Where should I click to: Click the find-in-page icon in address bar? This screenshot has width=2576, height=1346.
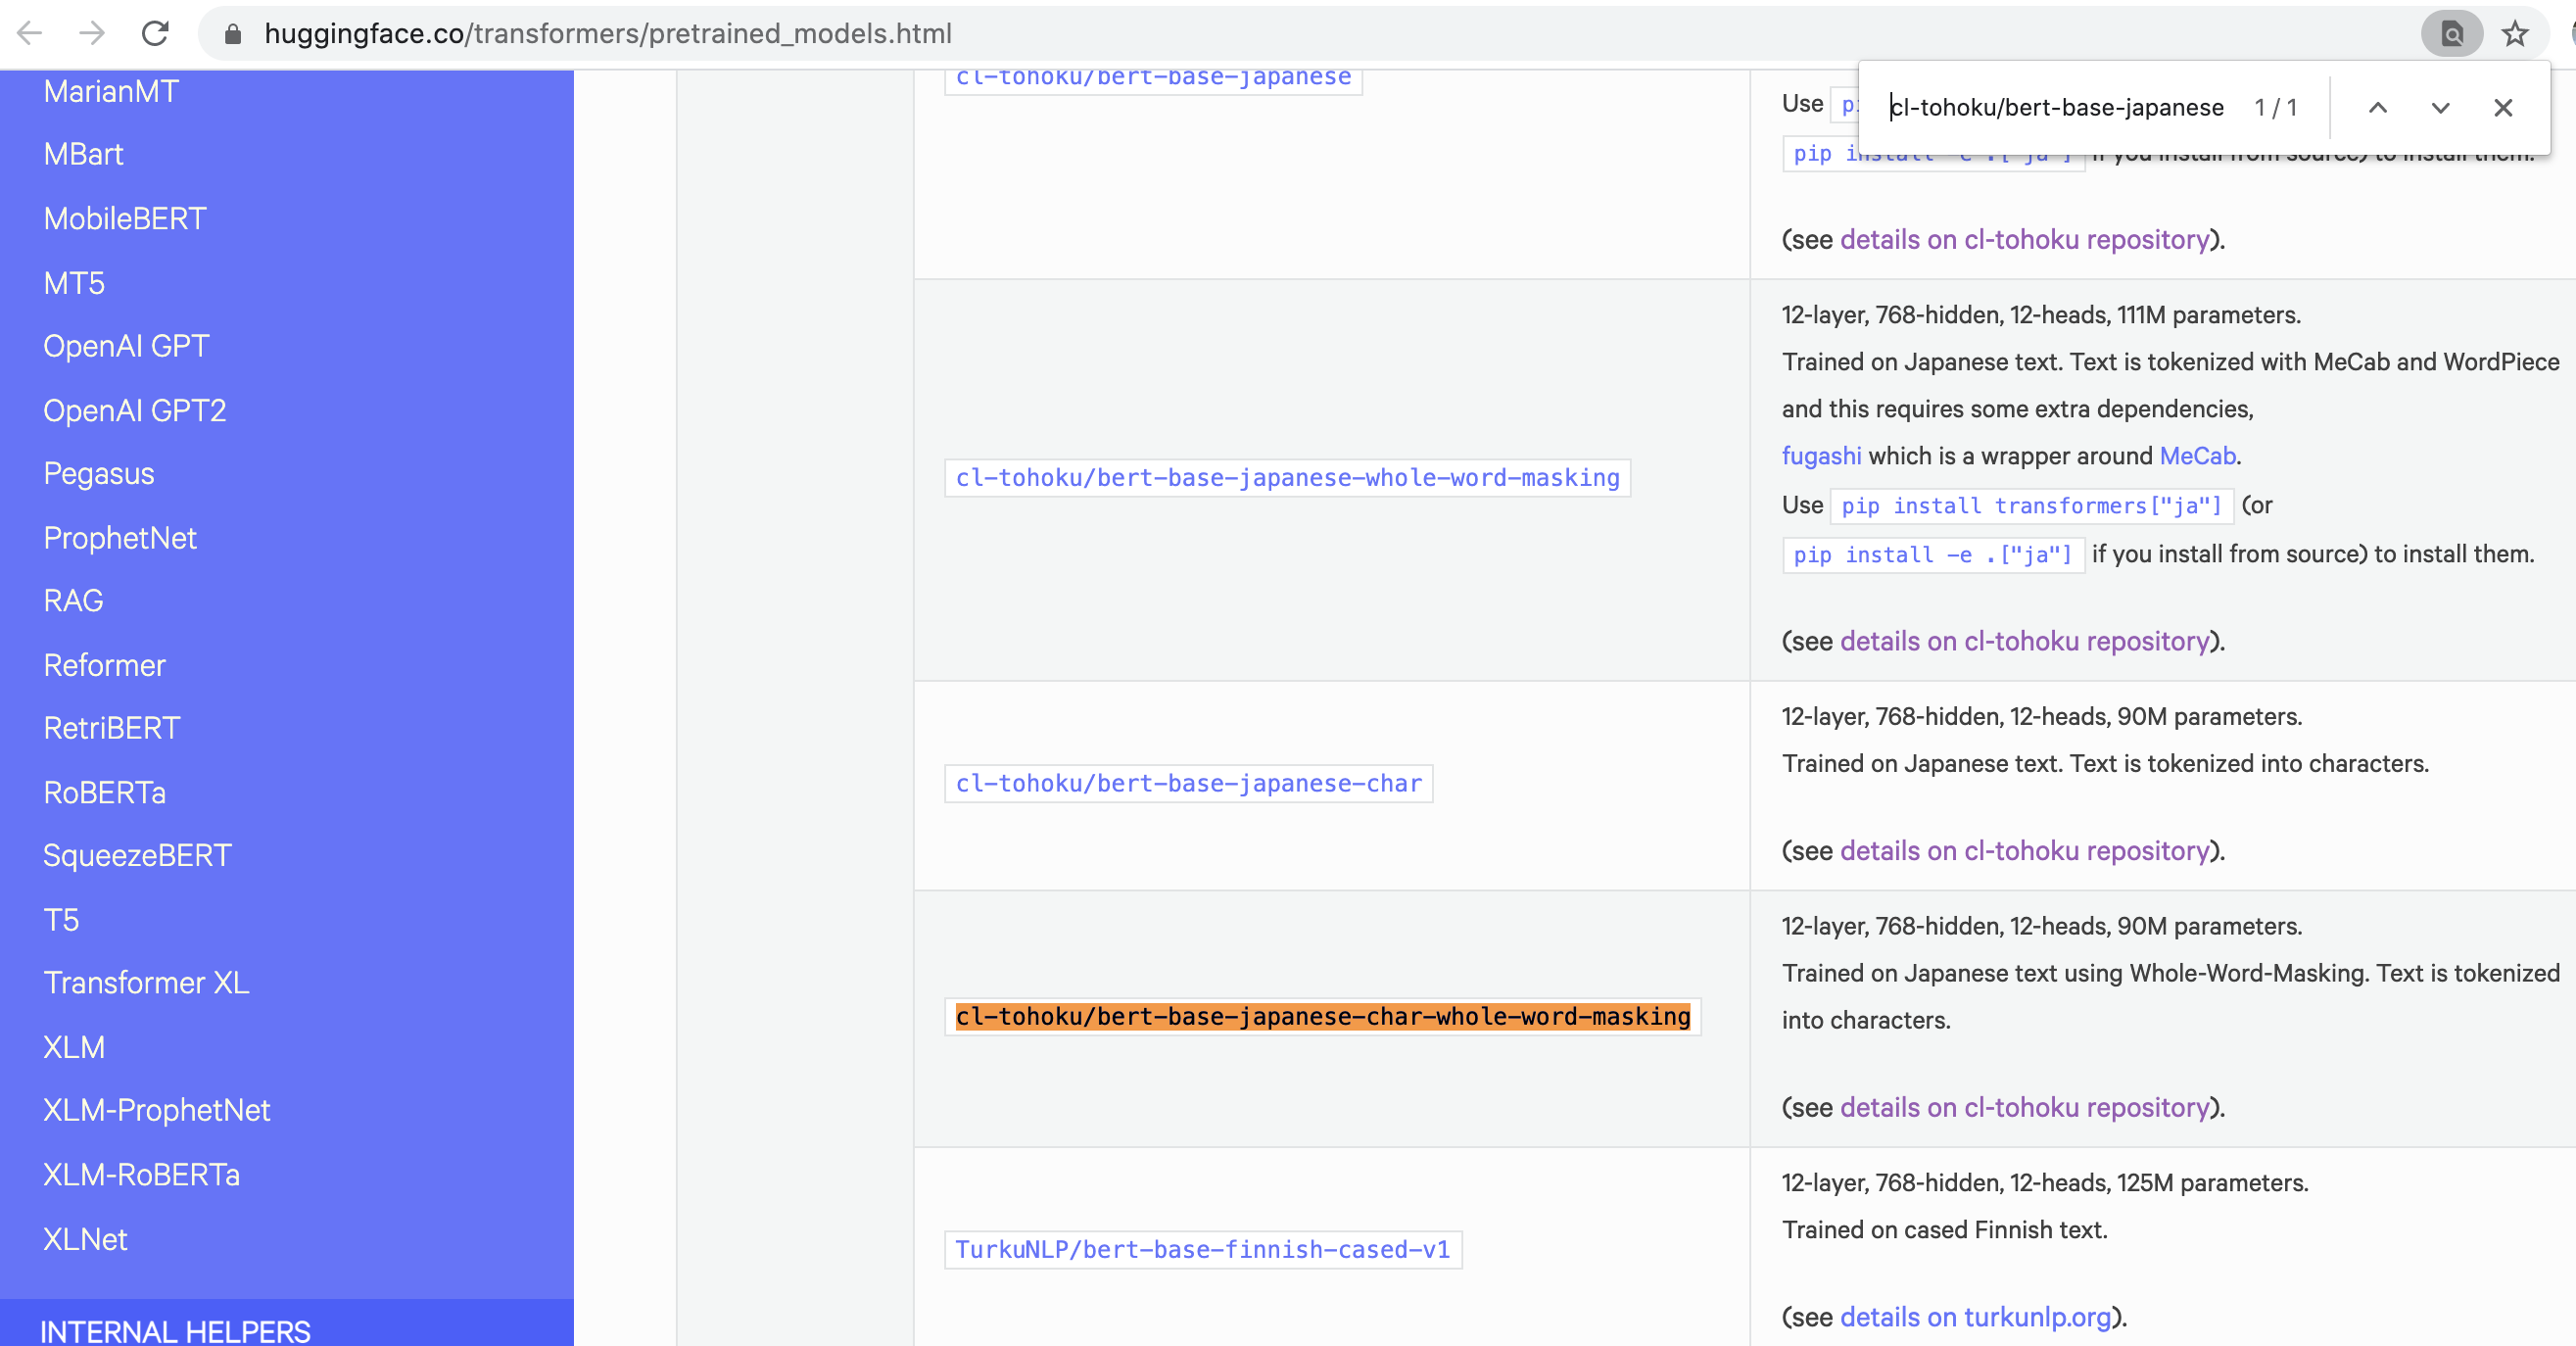coord(2451,34)
